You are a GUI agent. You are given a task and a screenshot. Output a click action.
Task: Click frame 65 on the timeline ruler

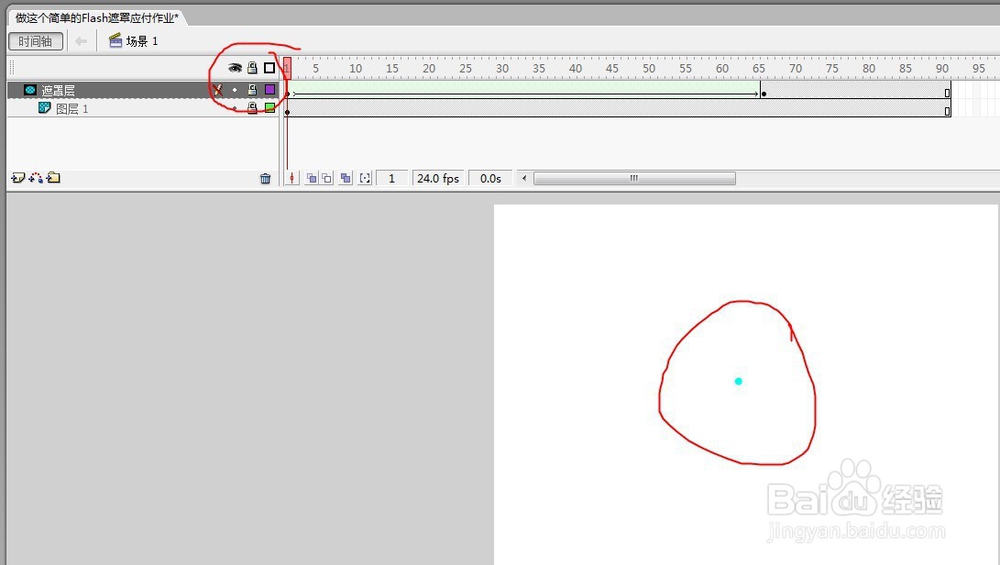(x=758, y=68)
